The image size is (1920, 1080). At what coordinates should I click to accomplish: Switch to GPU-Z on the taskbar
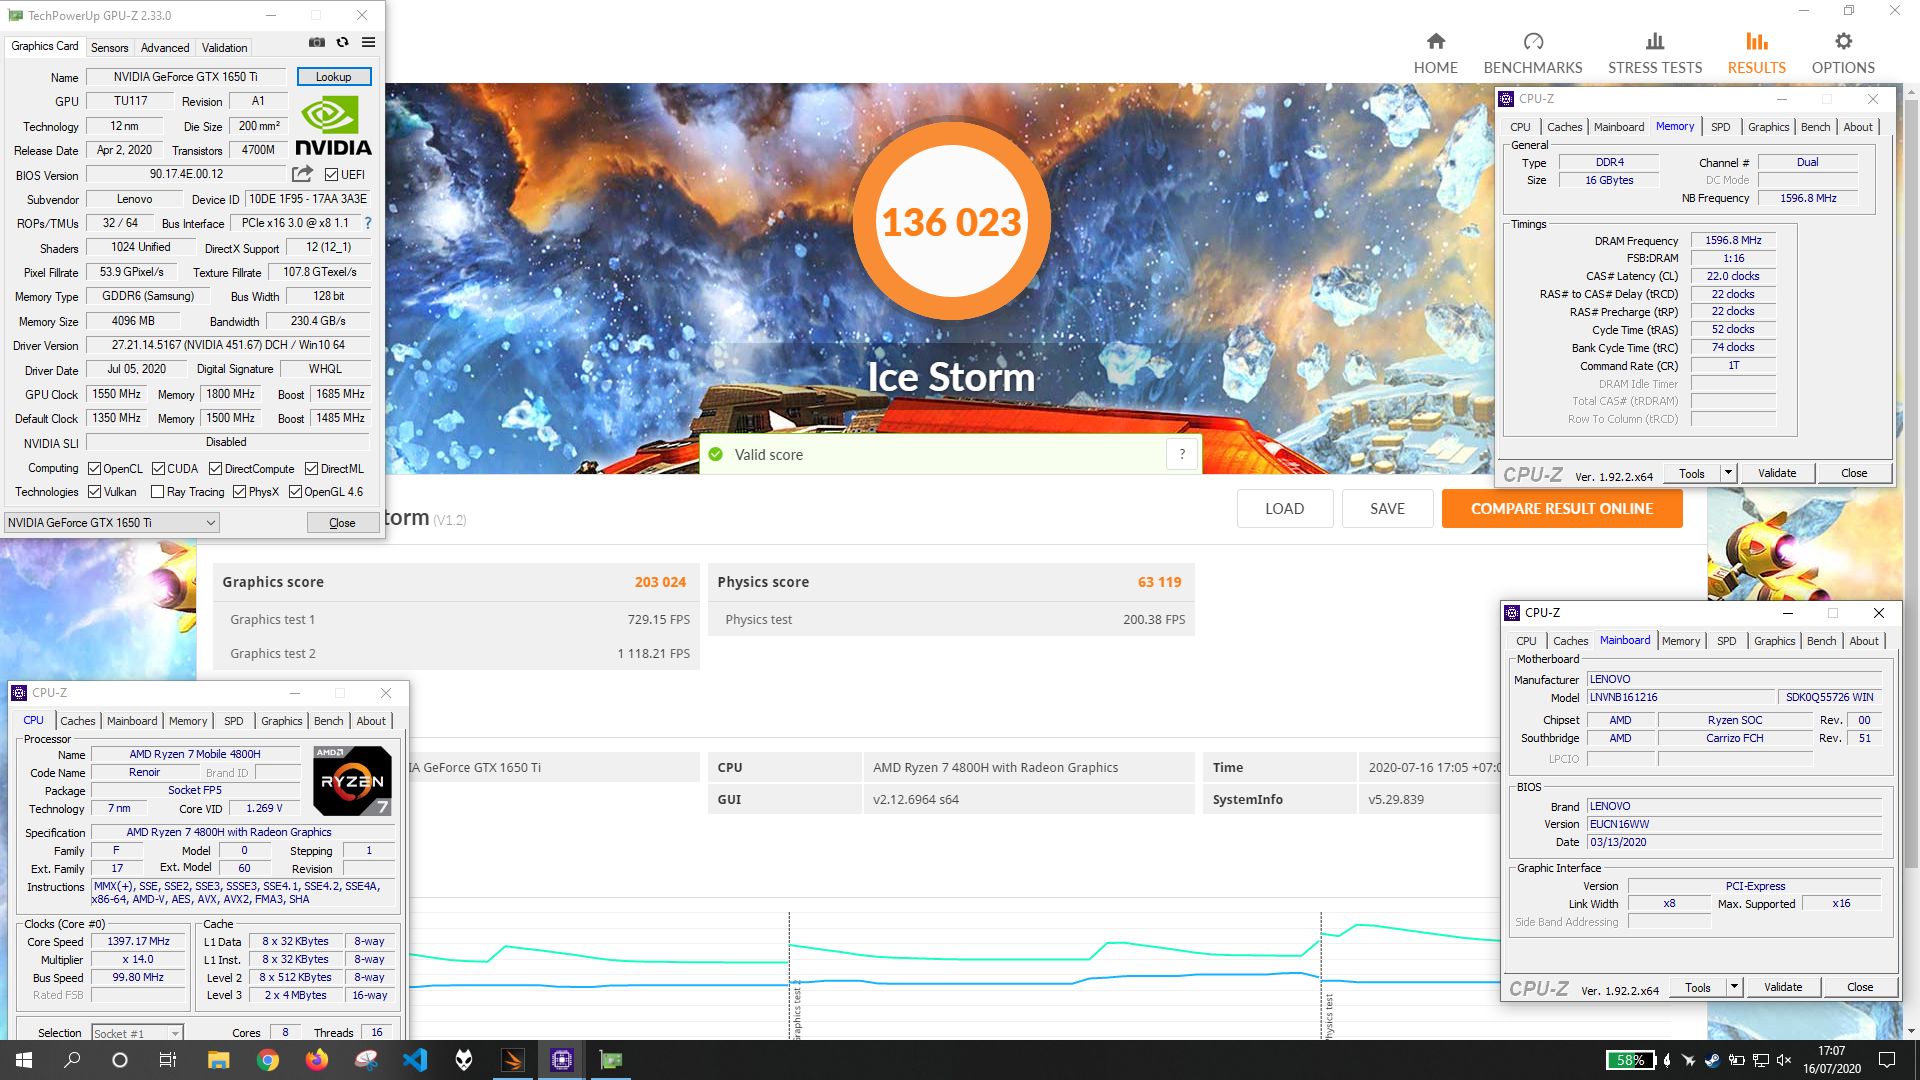(610, 1060)
